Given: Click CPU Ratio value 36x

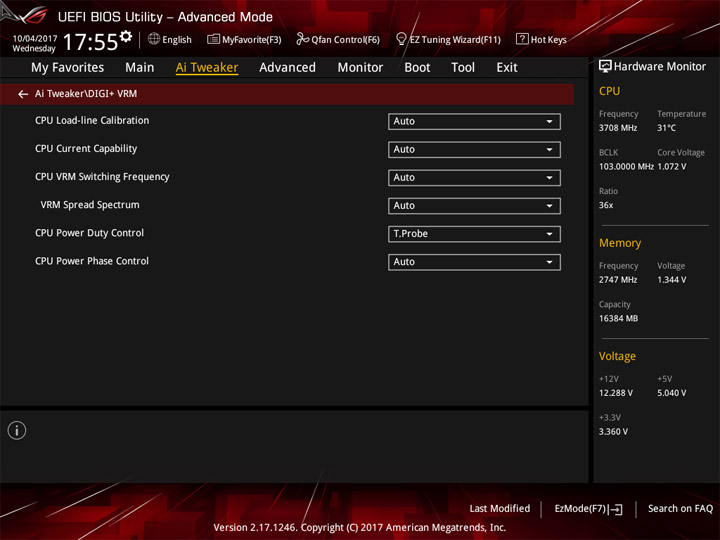Looking at the screenshot, I should tap(606, 205).
